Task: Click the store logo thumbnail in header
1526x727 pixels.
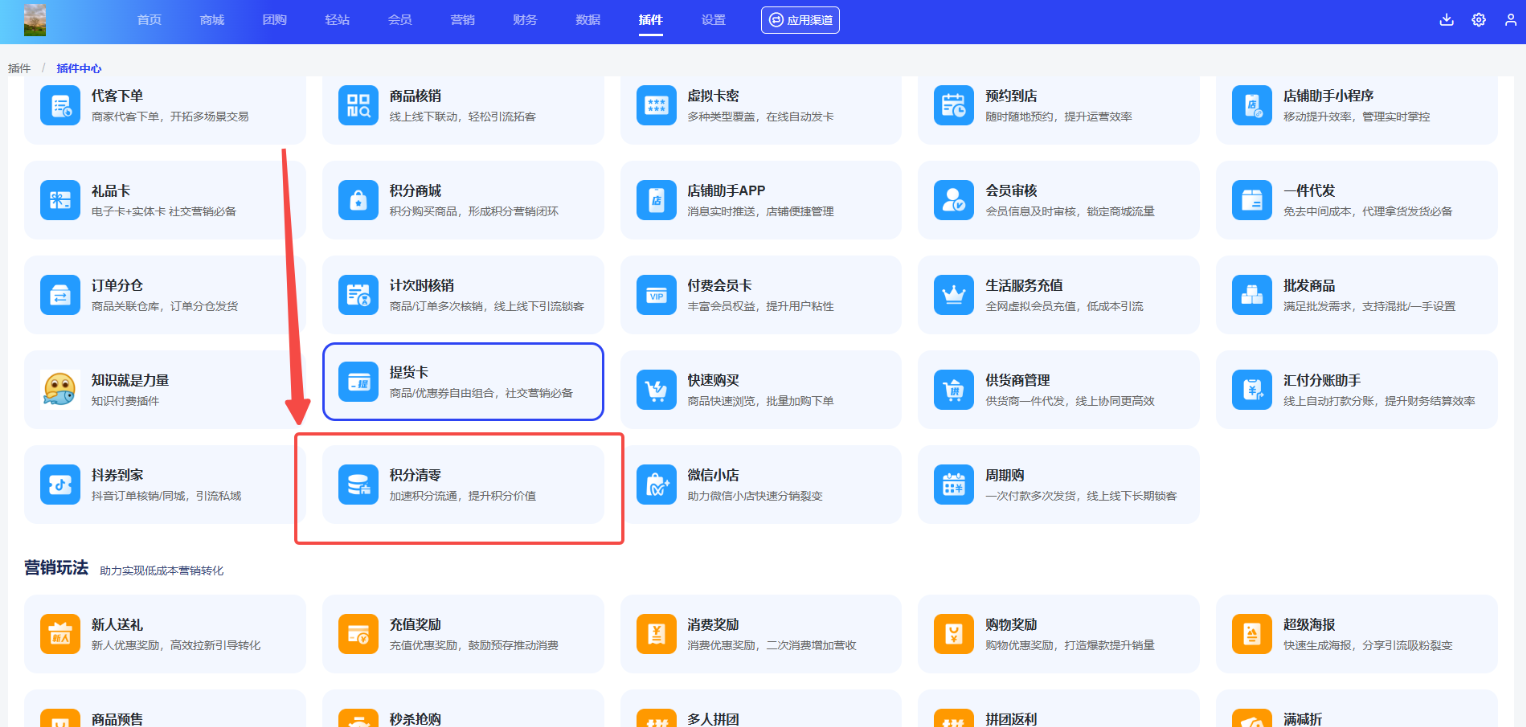Action: [35, 20]
